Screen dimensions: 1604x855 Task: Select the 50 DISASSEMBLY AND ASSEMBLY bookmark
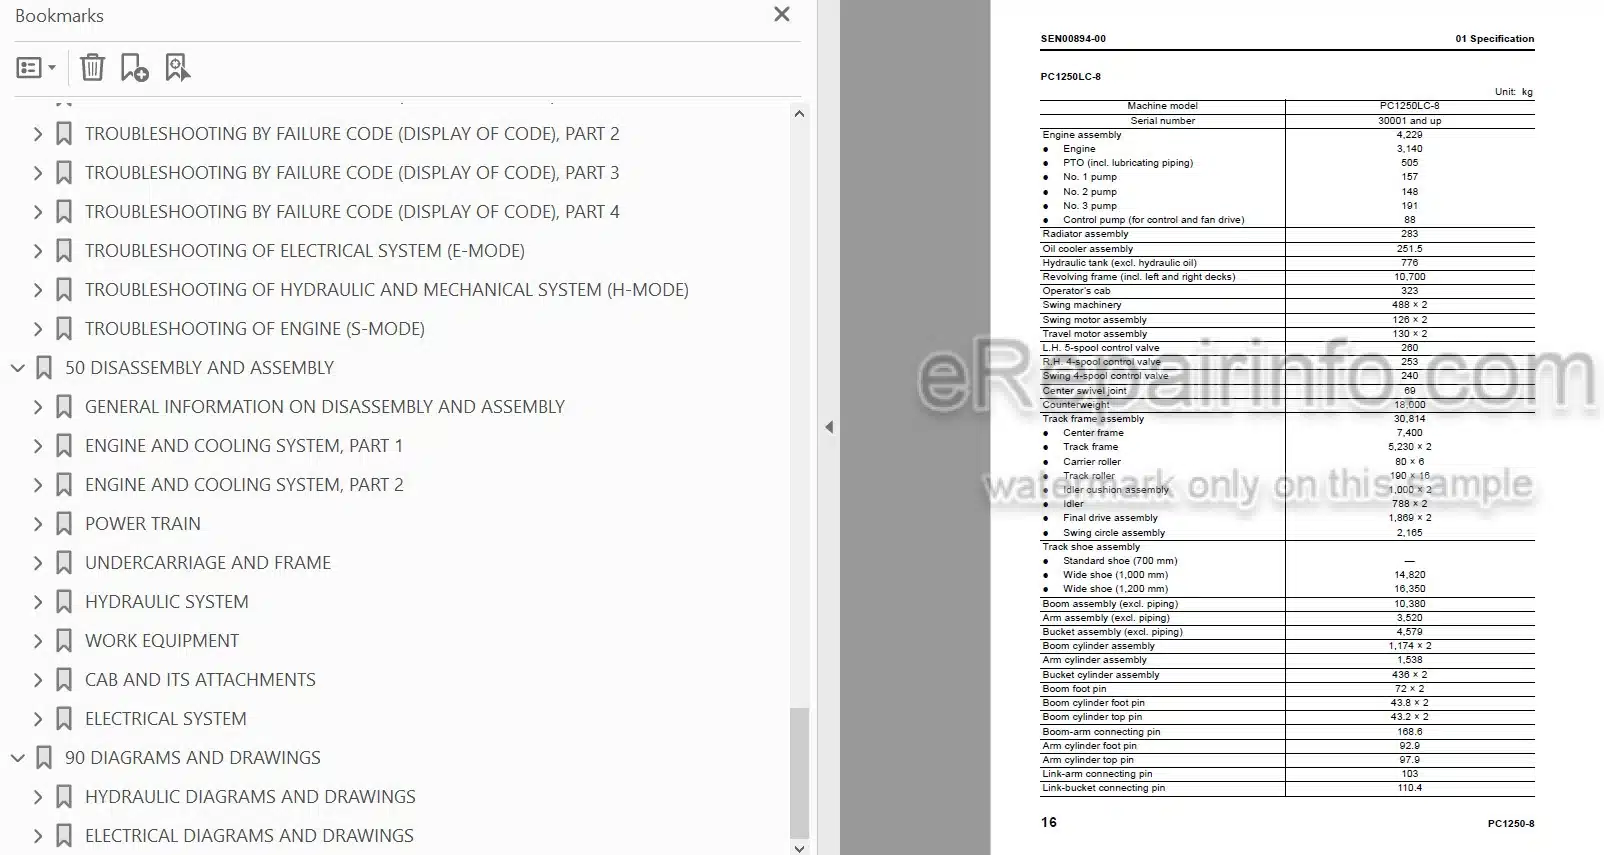[199, 368]
